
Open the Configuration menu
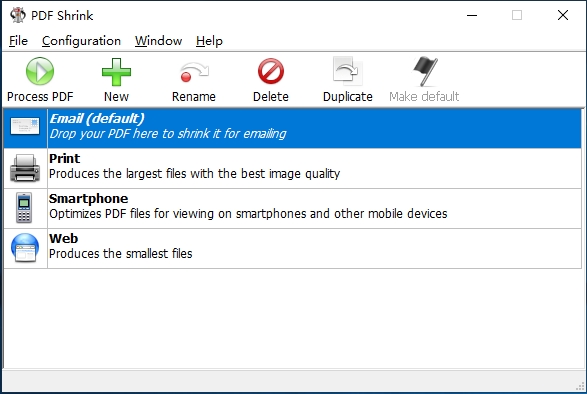(x=81, y=41)
